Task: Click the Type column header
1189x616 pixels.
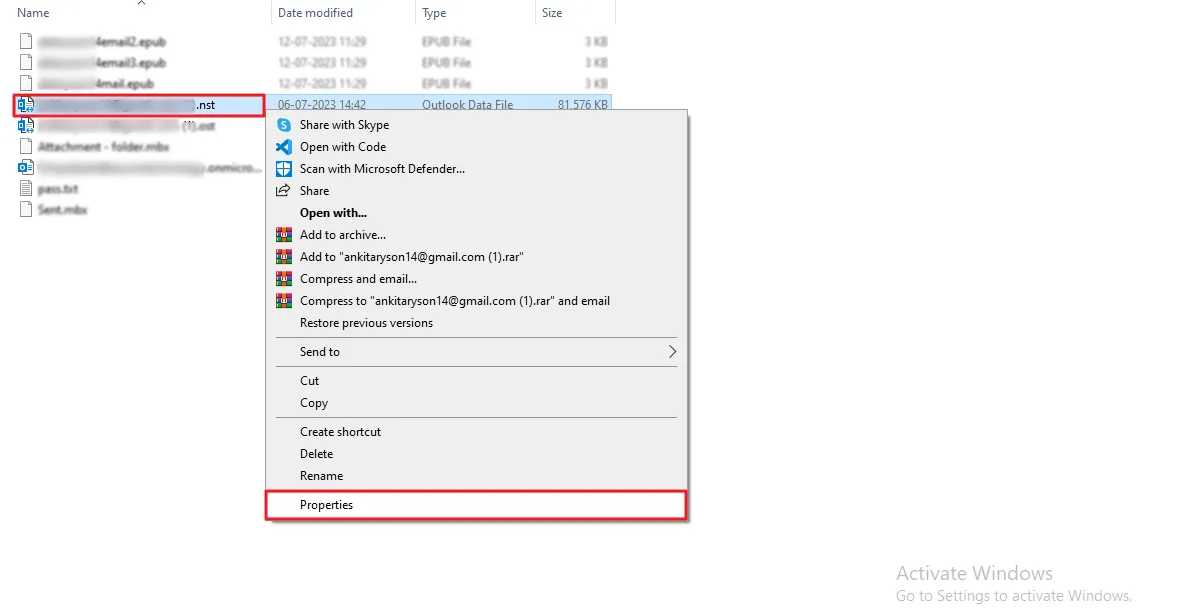Action: 434,13
